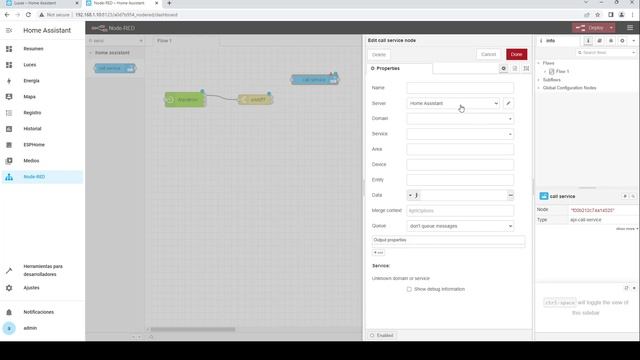Screen dimensions: 640x360
Task: Add an output property
Action: (378, 253)
